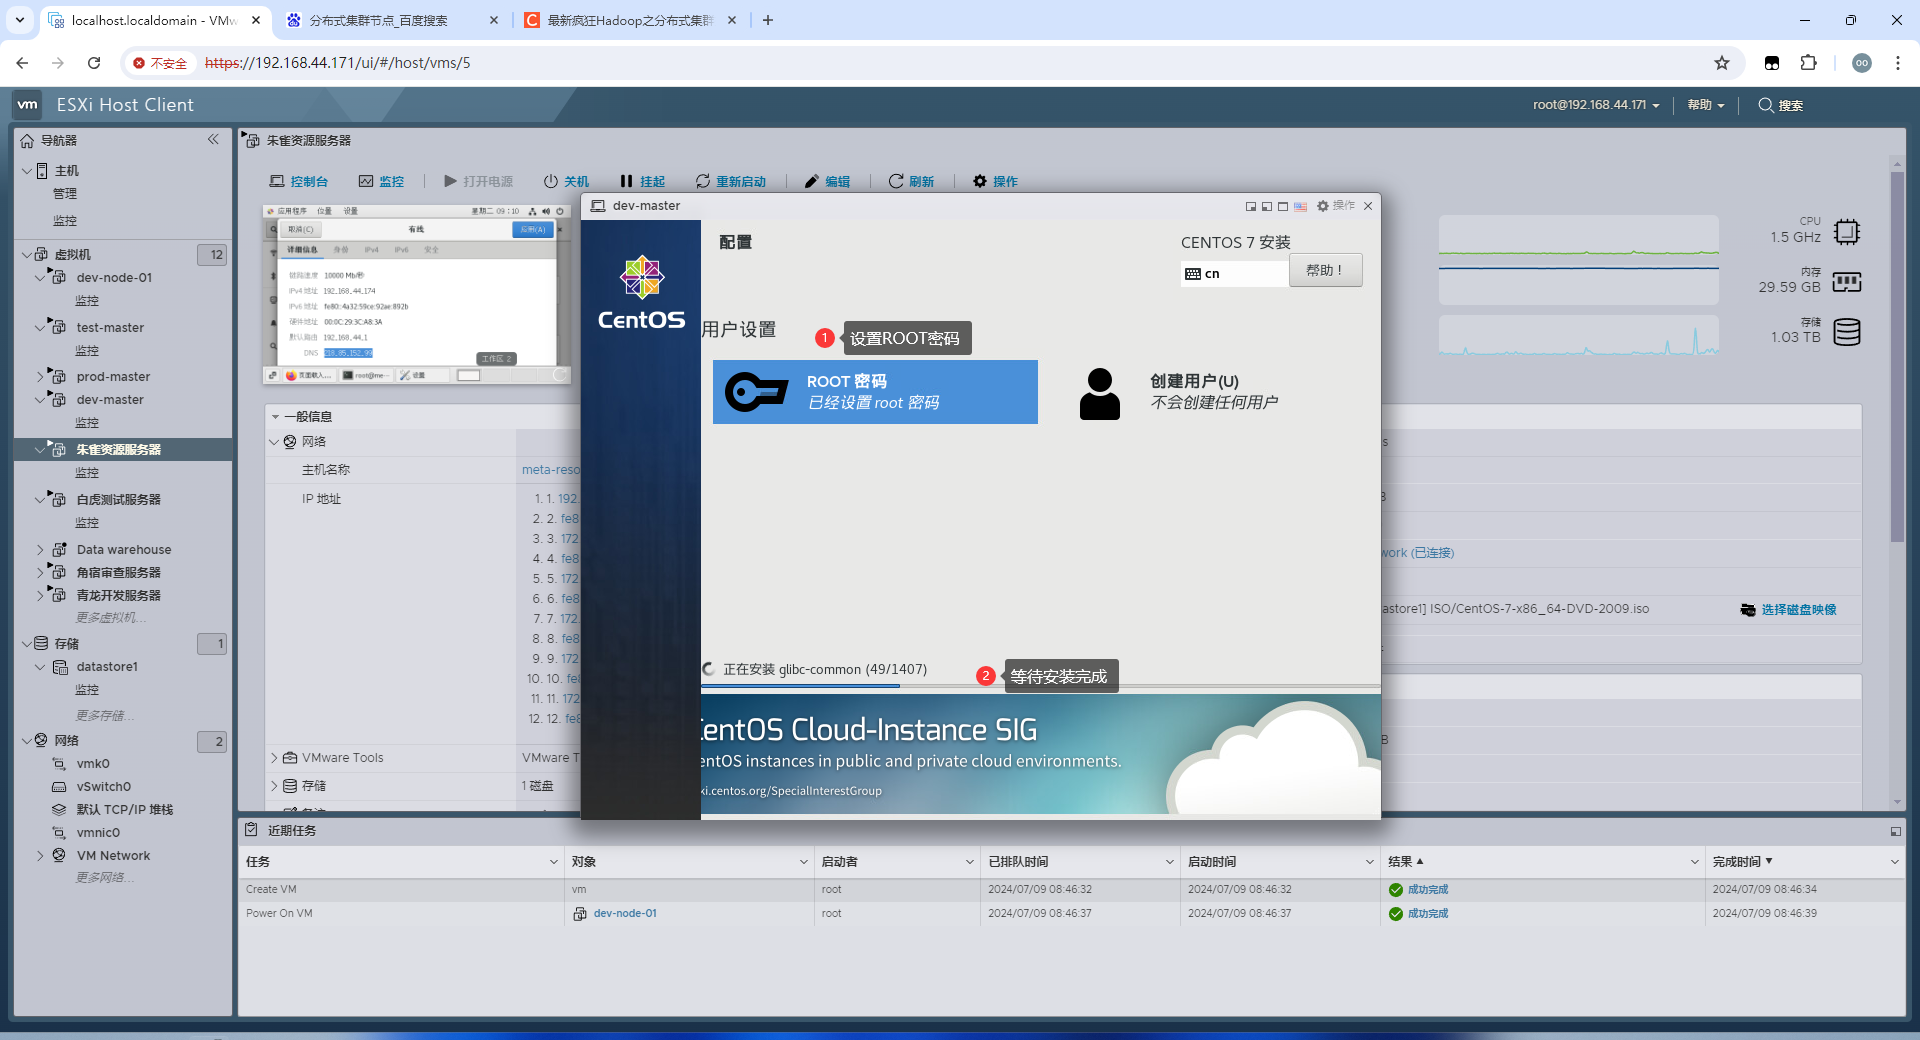Click the 不安全 security warning badge
This screenshot has height=1040, width=1920.
coord(160,63)
